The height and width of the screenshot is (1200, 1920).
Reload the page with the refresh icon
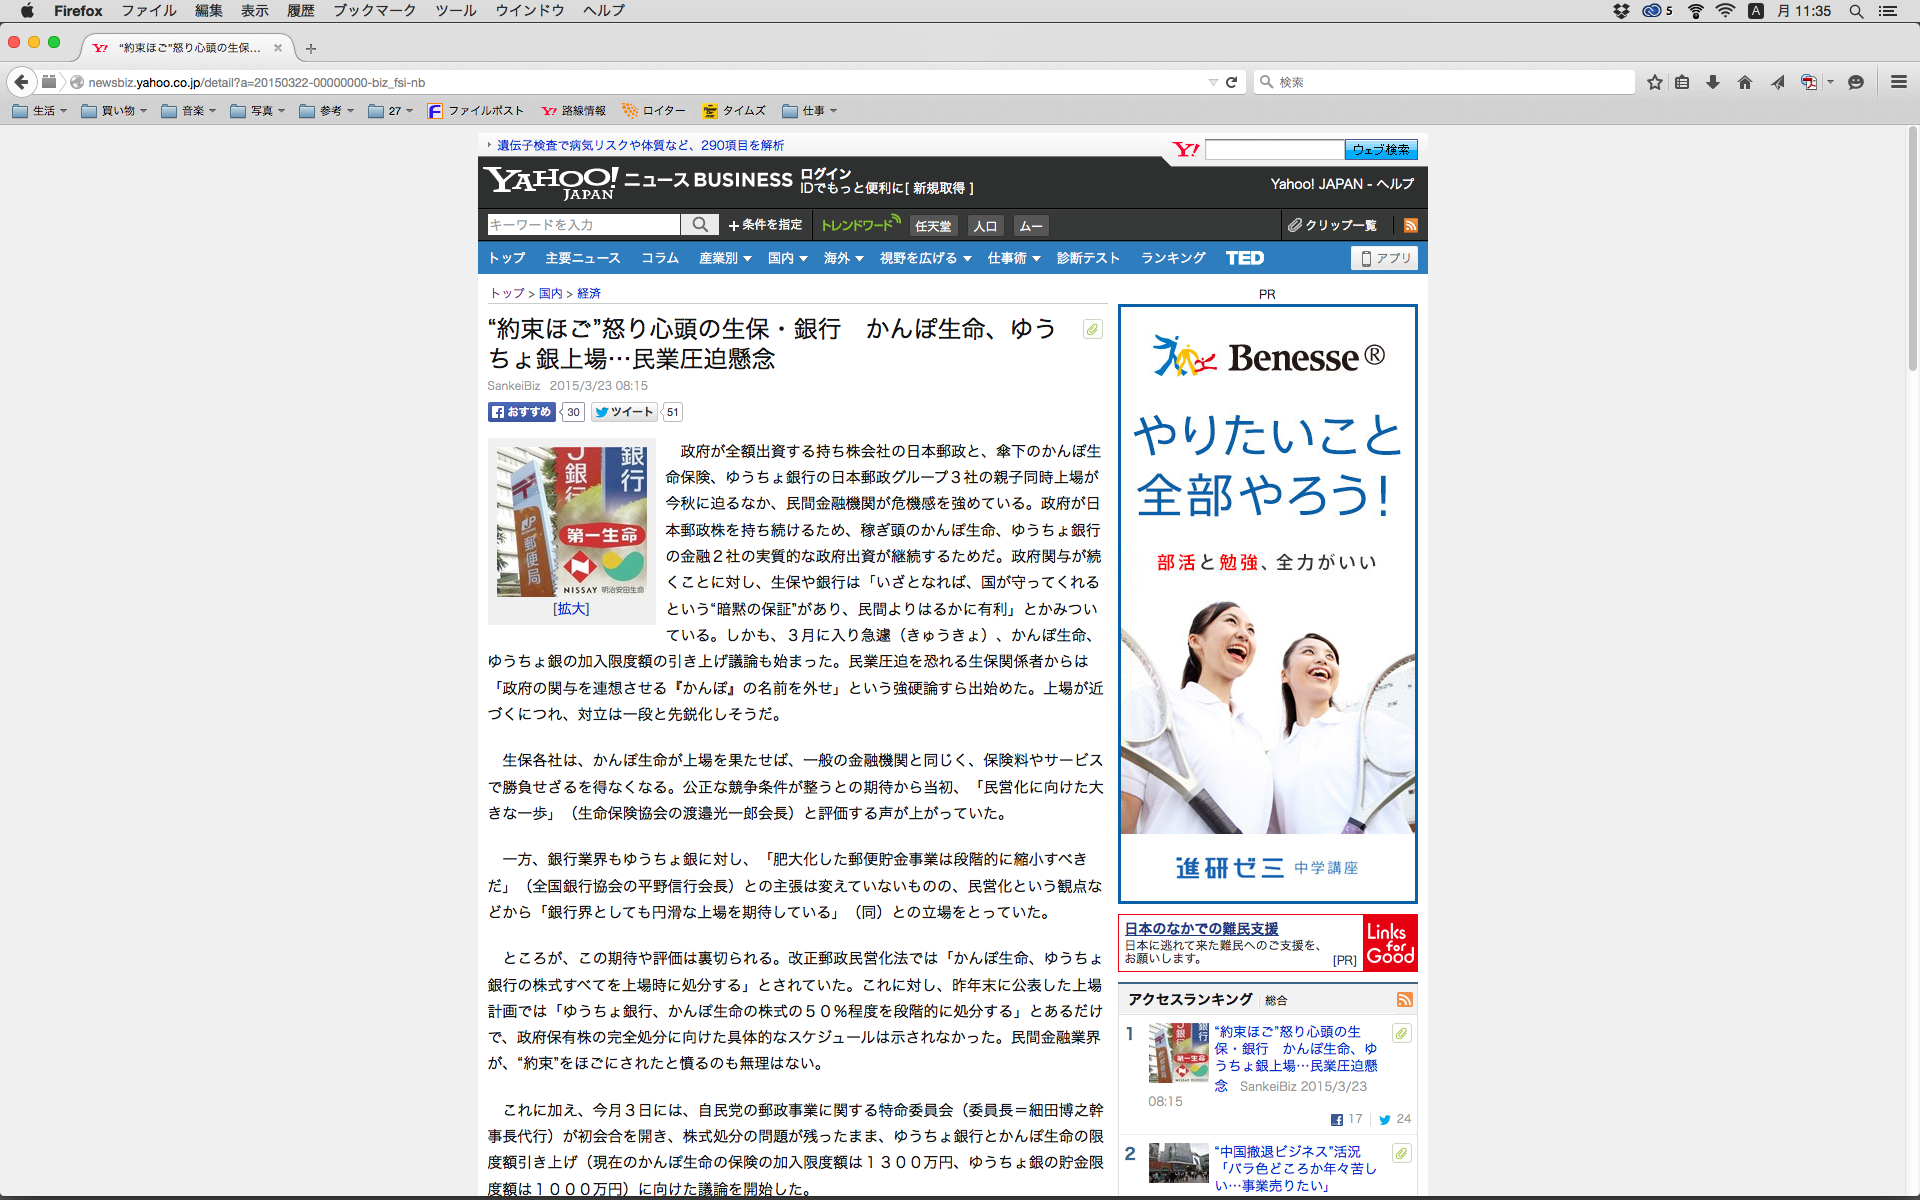click(1232, 82)
